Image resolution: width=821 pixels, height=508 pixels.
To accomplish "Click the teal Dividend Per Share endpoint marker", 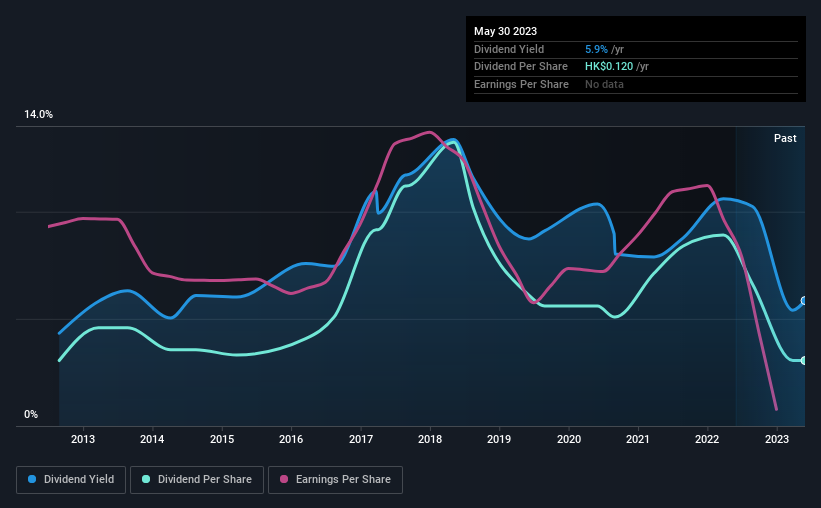I will tap(803, 360).
